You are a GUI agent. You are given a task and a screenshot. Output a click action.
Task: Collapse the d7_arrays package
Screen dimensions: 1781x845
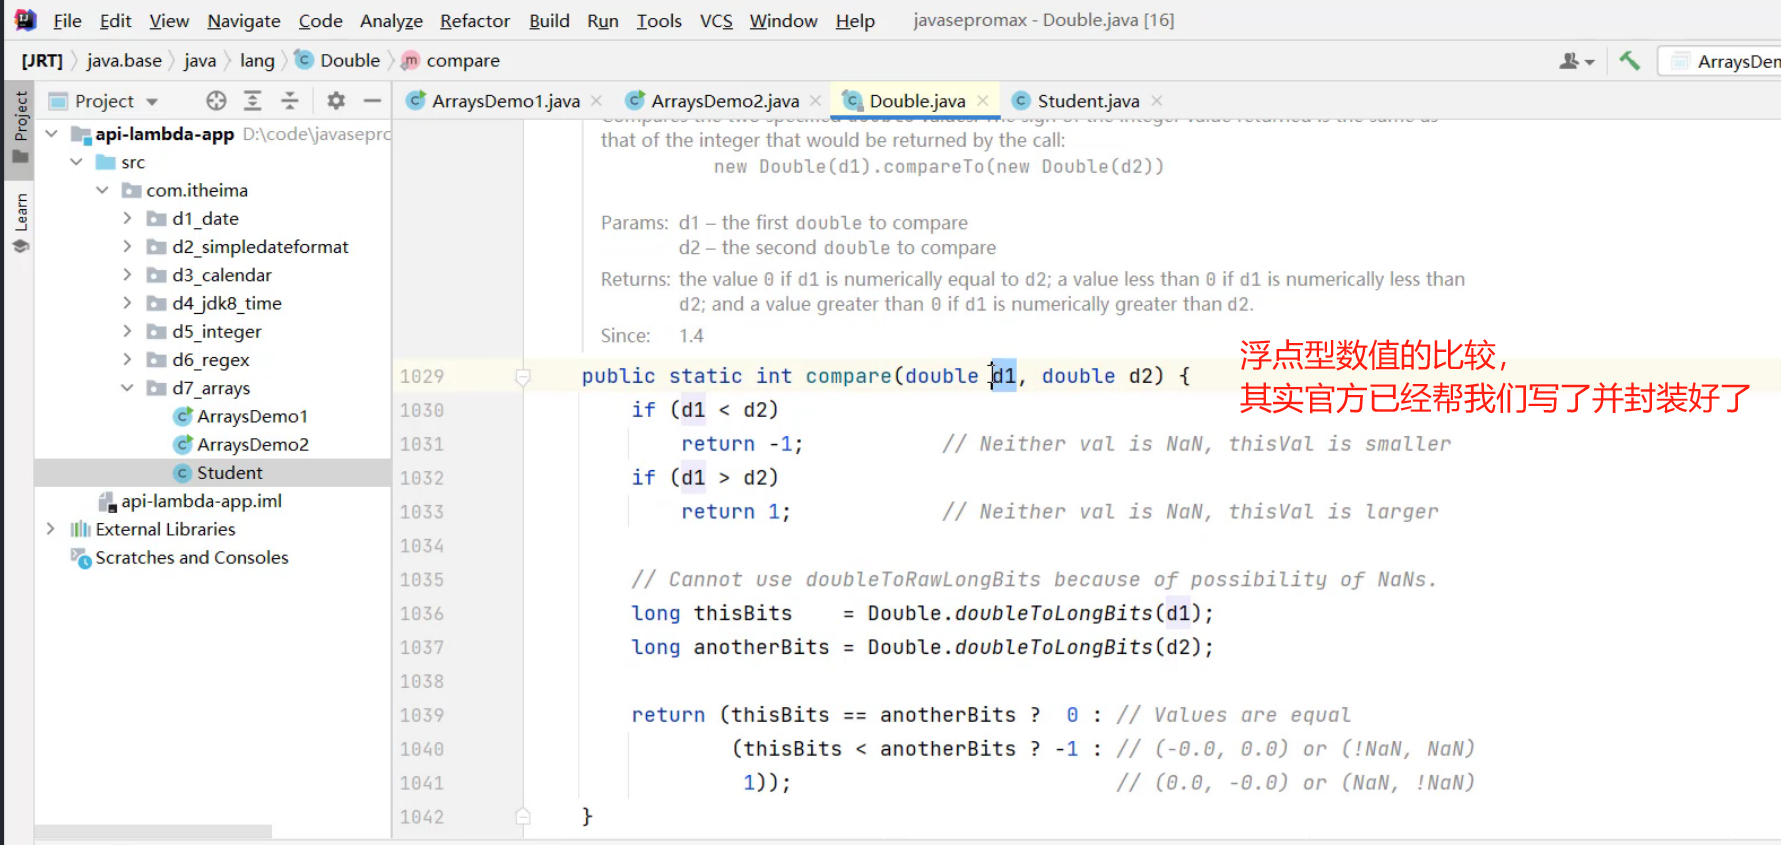pos(127,388)
